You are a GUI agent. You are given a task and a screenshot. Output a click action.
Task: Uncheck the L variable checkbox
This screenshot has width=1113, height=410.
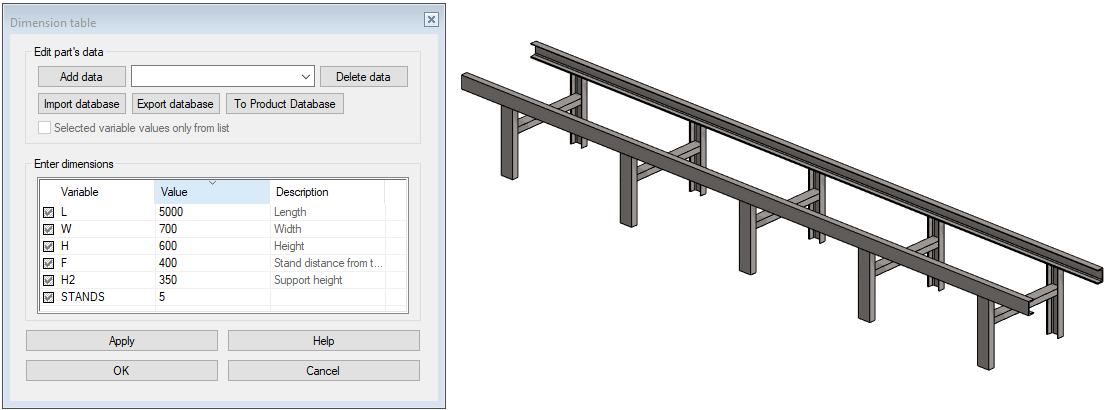(48, 212)
